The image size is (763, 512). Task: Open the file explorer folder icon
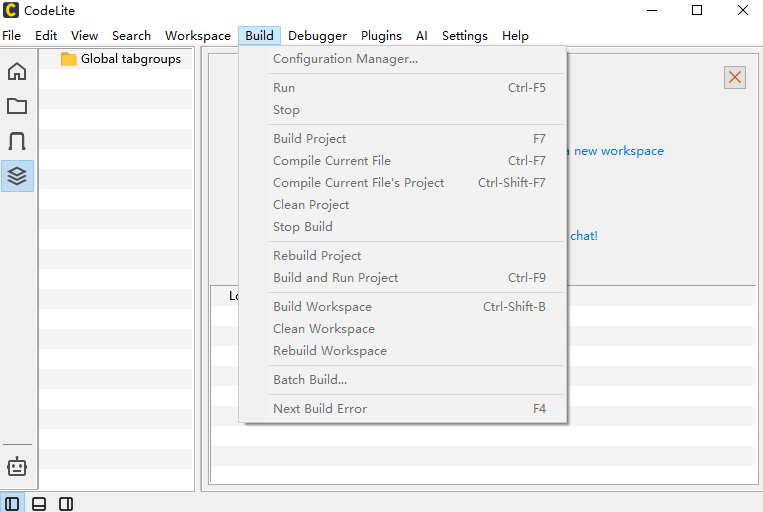17,106
